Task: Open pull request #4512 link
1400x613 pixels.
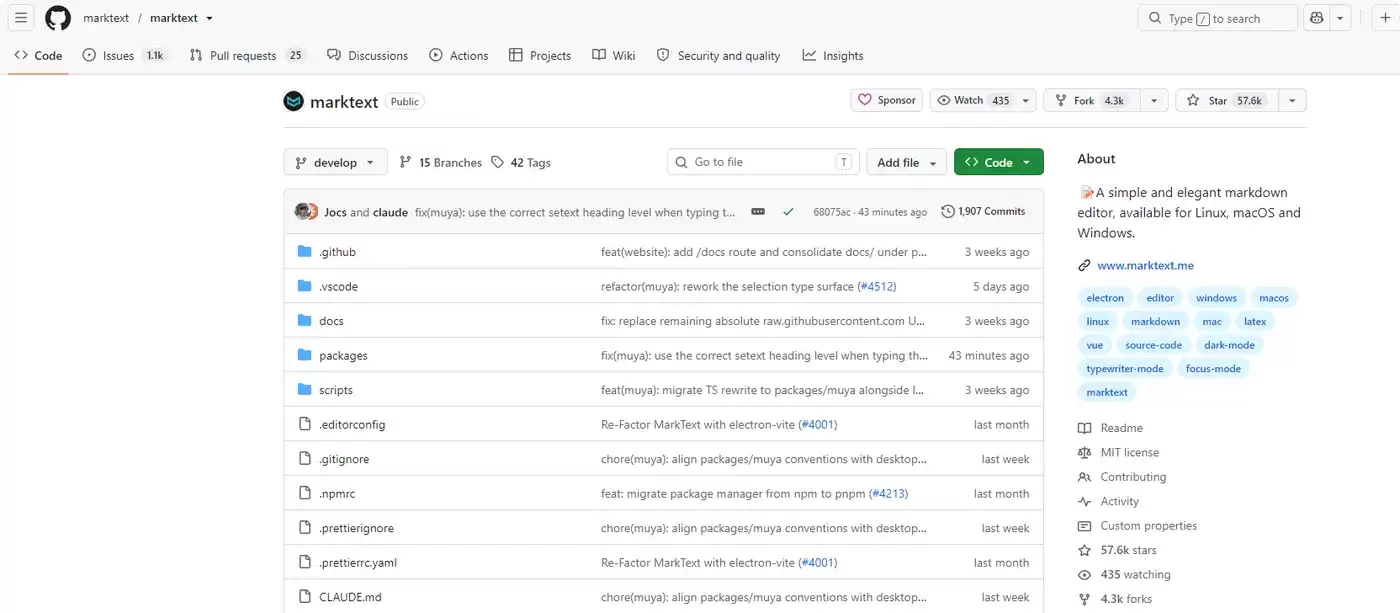Action: (x=877, y=286)
